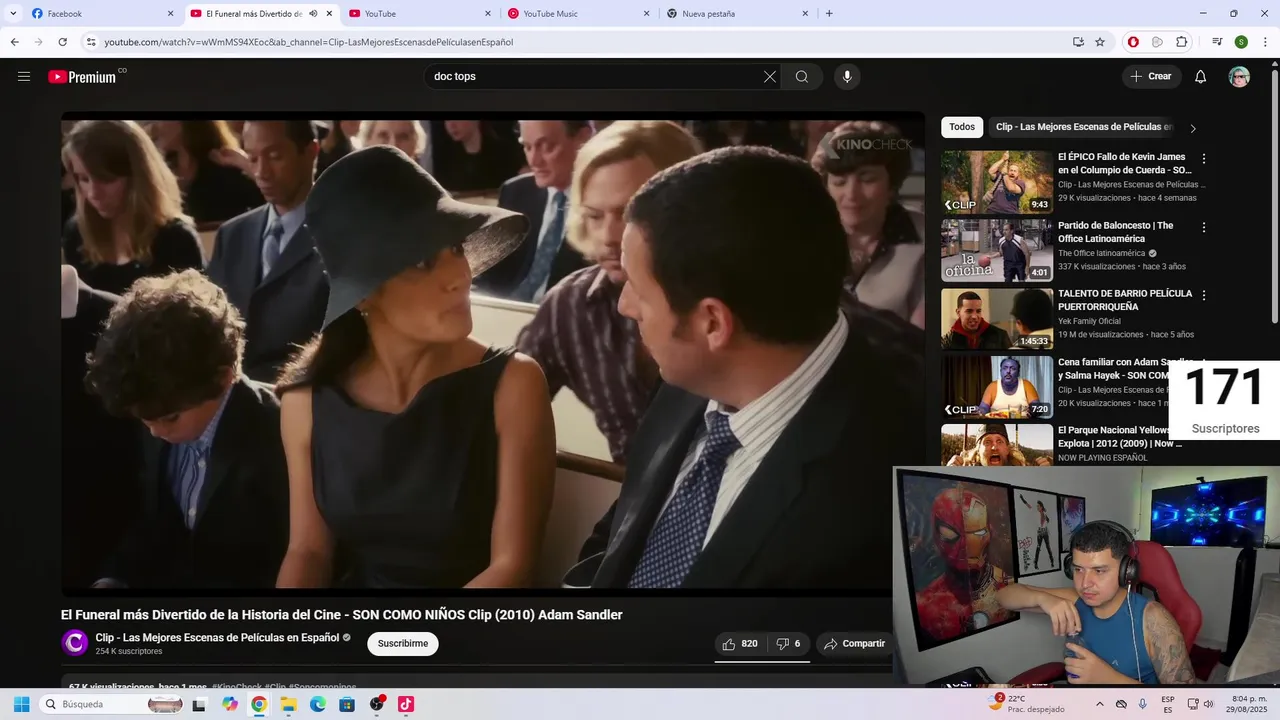Image resolution: width=1280 pixels, height=720 pixels.
Task: Mute the El Funeral tab audio icon
Action: pyautogui.click(x=313, y=14)
